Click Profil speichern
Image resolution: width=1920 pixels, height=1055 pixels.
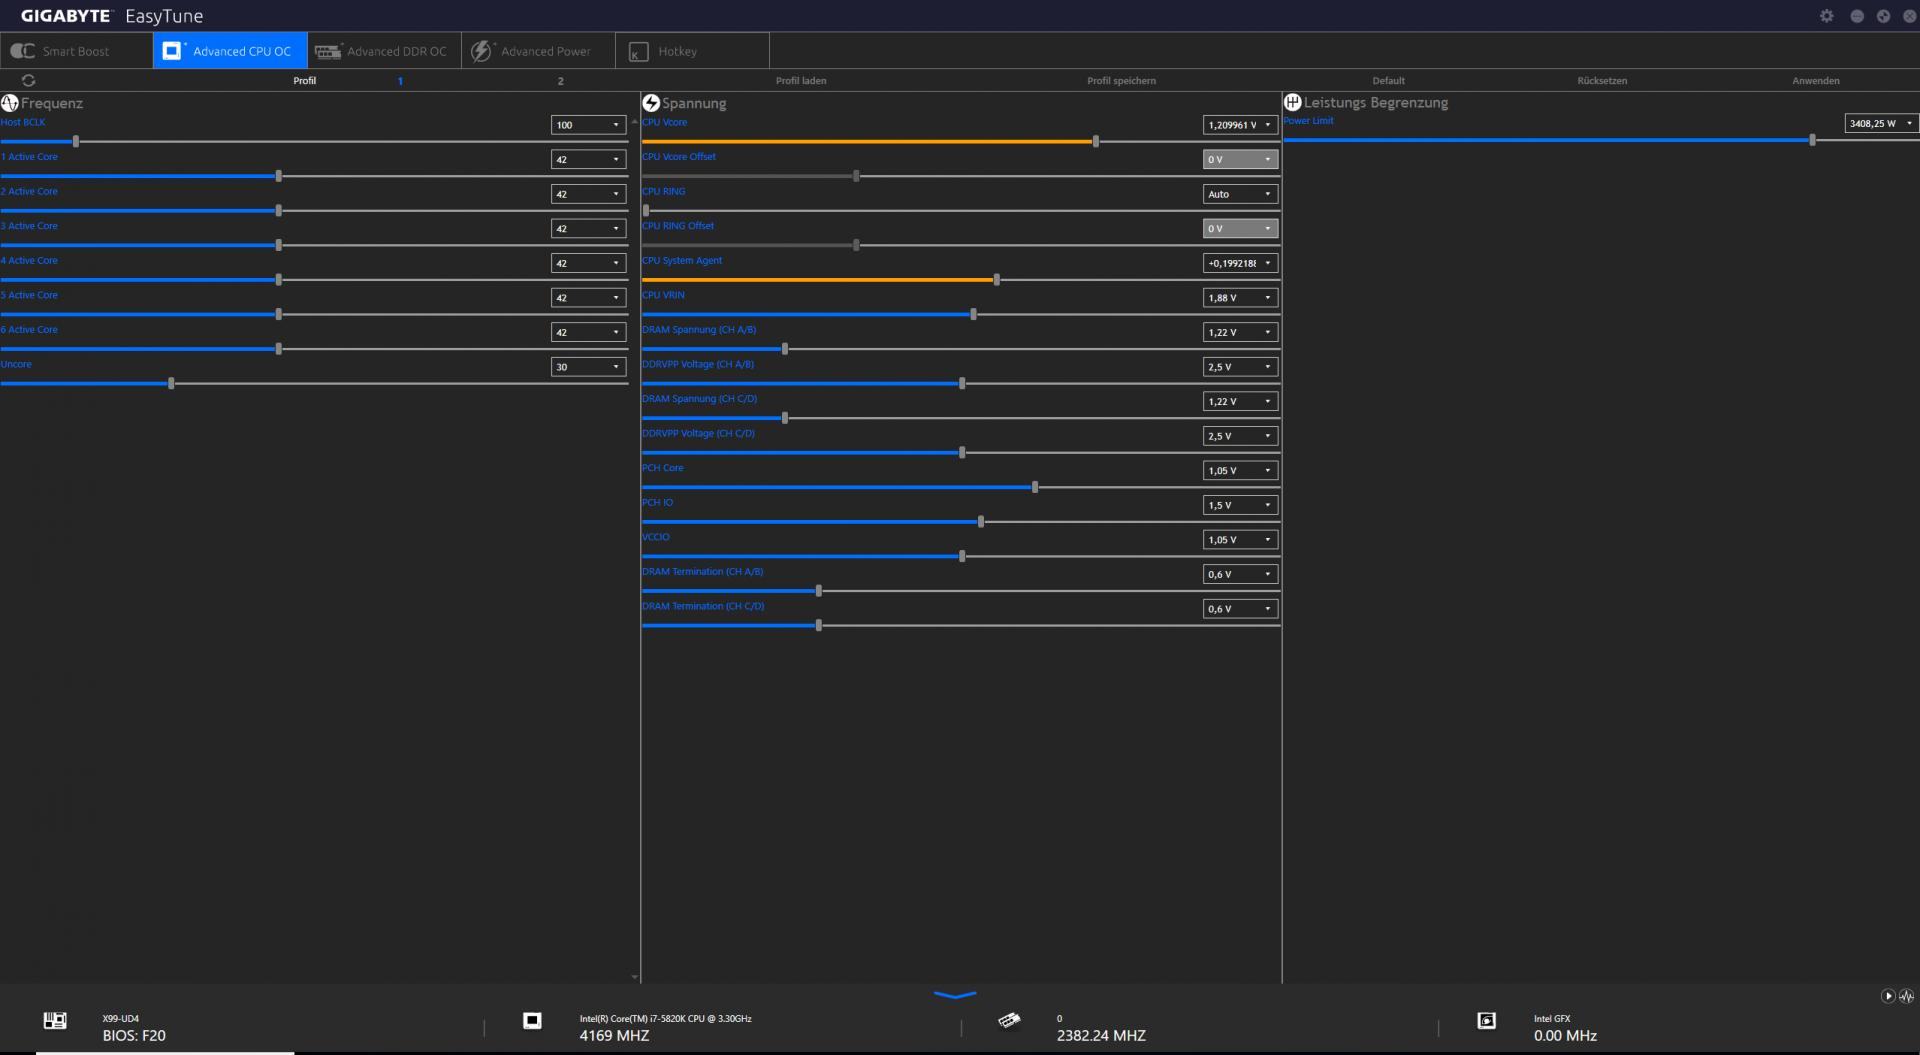[1121, 81]
